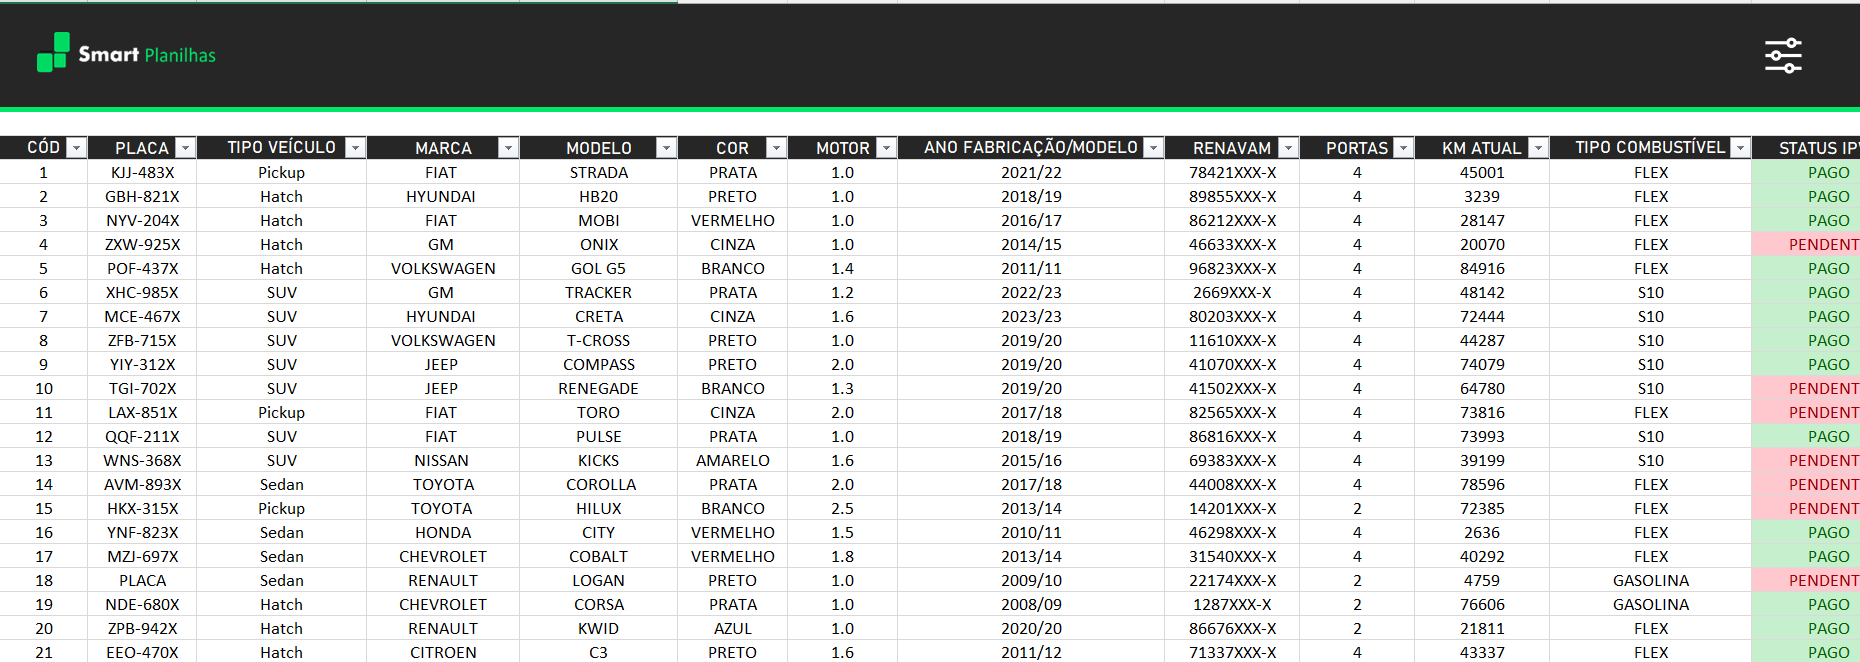The width and height of the screenshot is (1860, 662).
Task: Open the CÓD column filter dropdown
Action: click(76, 148)
